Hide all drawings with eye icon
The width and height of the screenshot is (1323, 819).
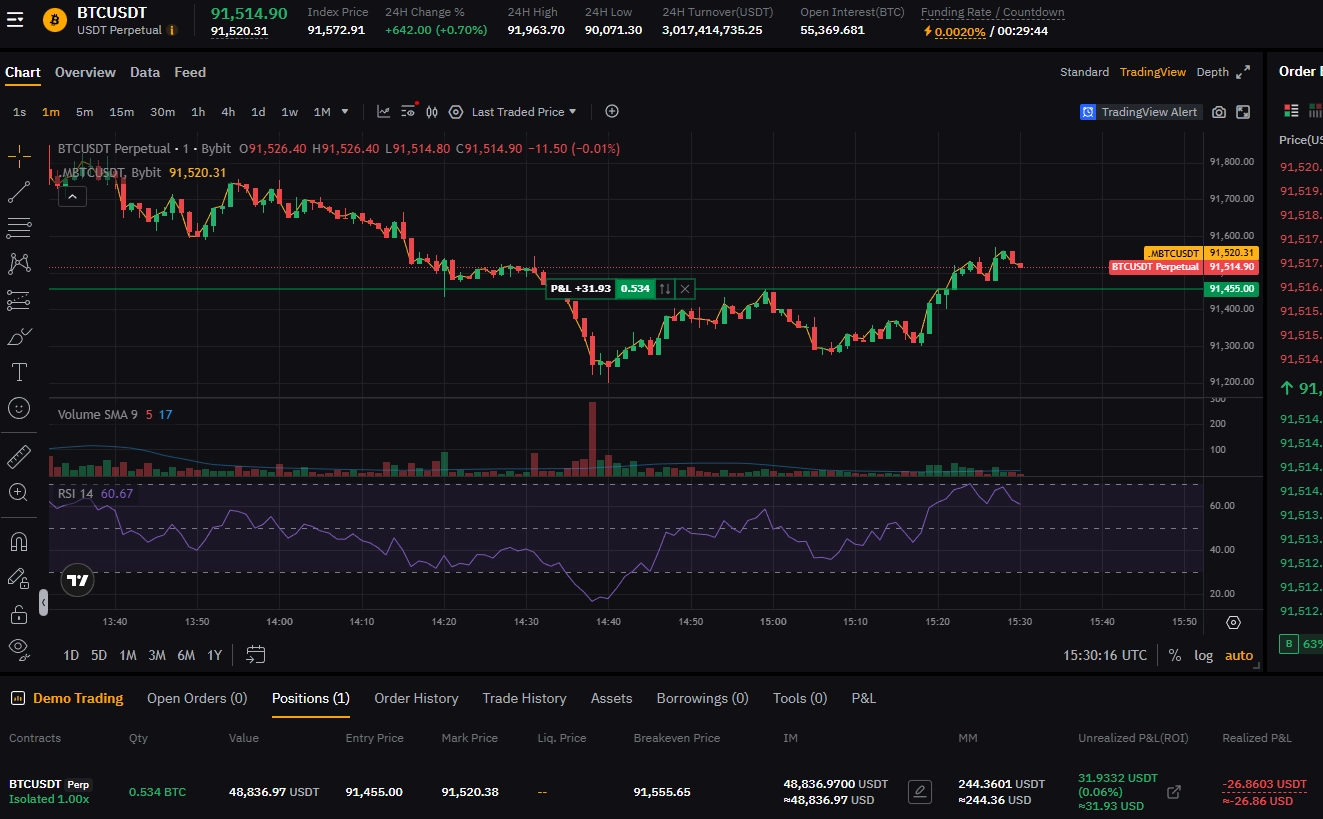pos(19,647)
